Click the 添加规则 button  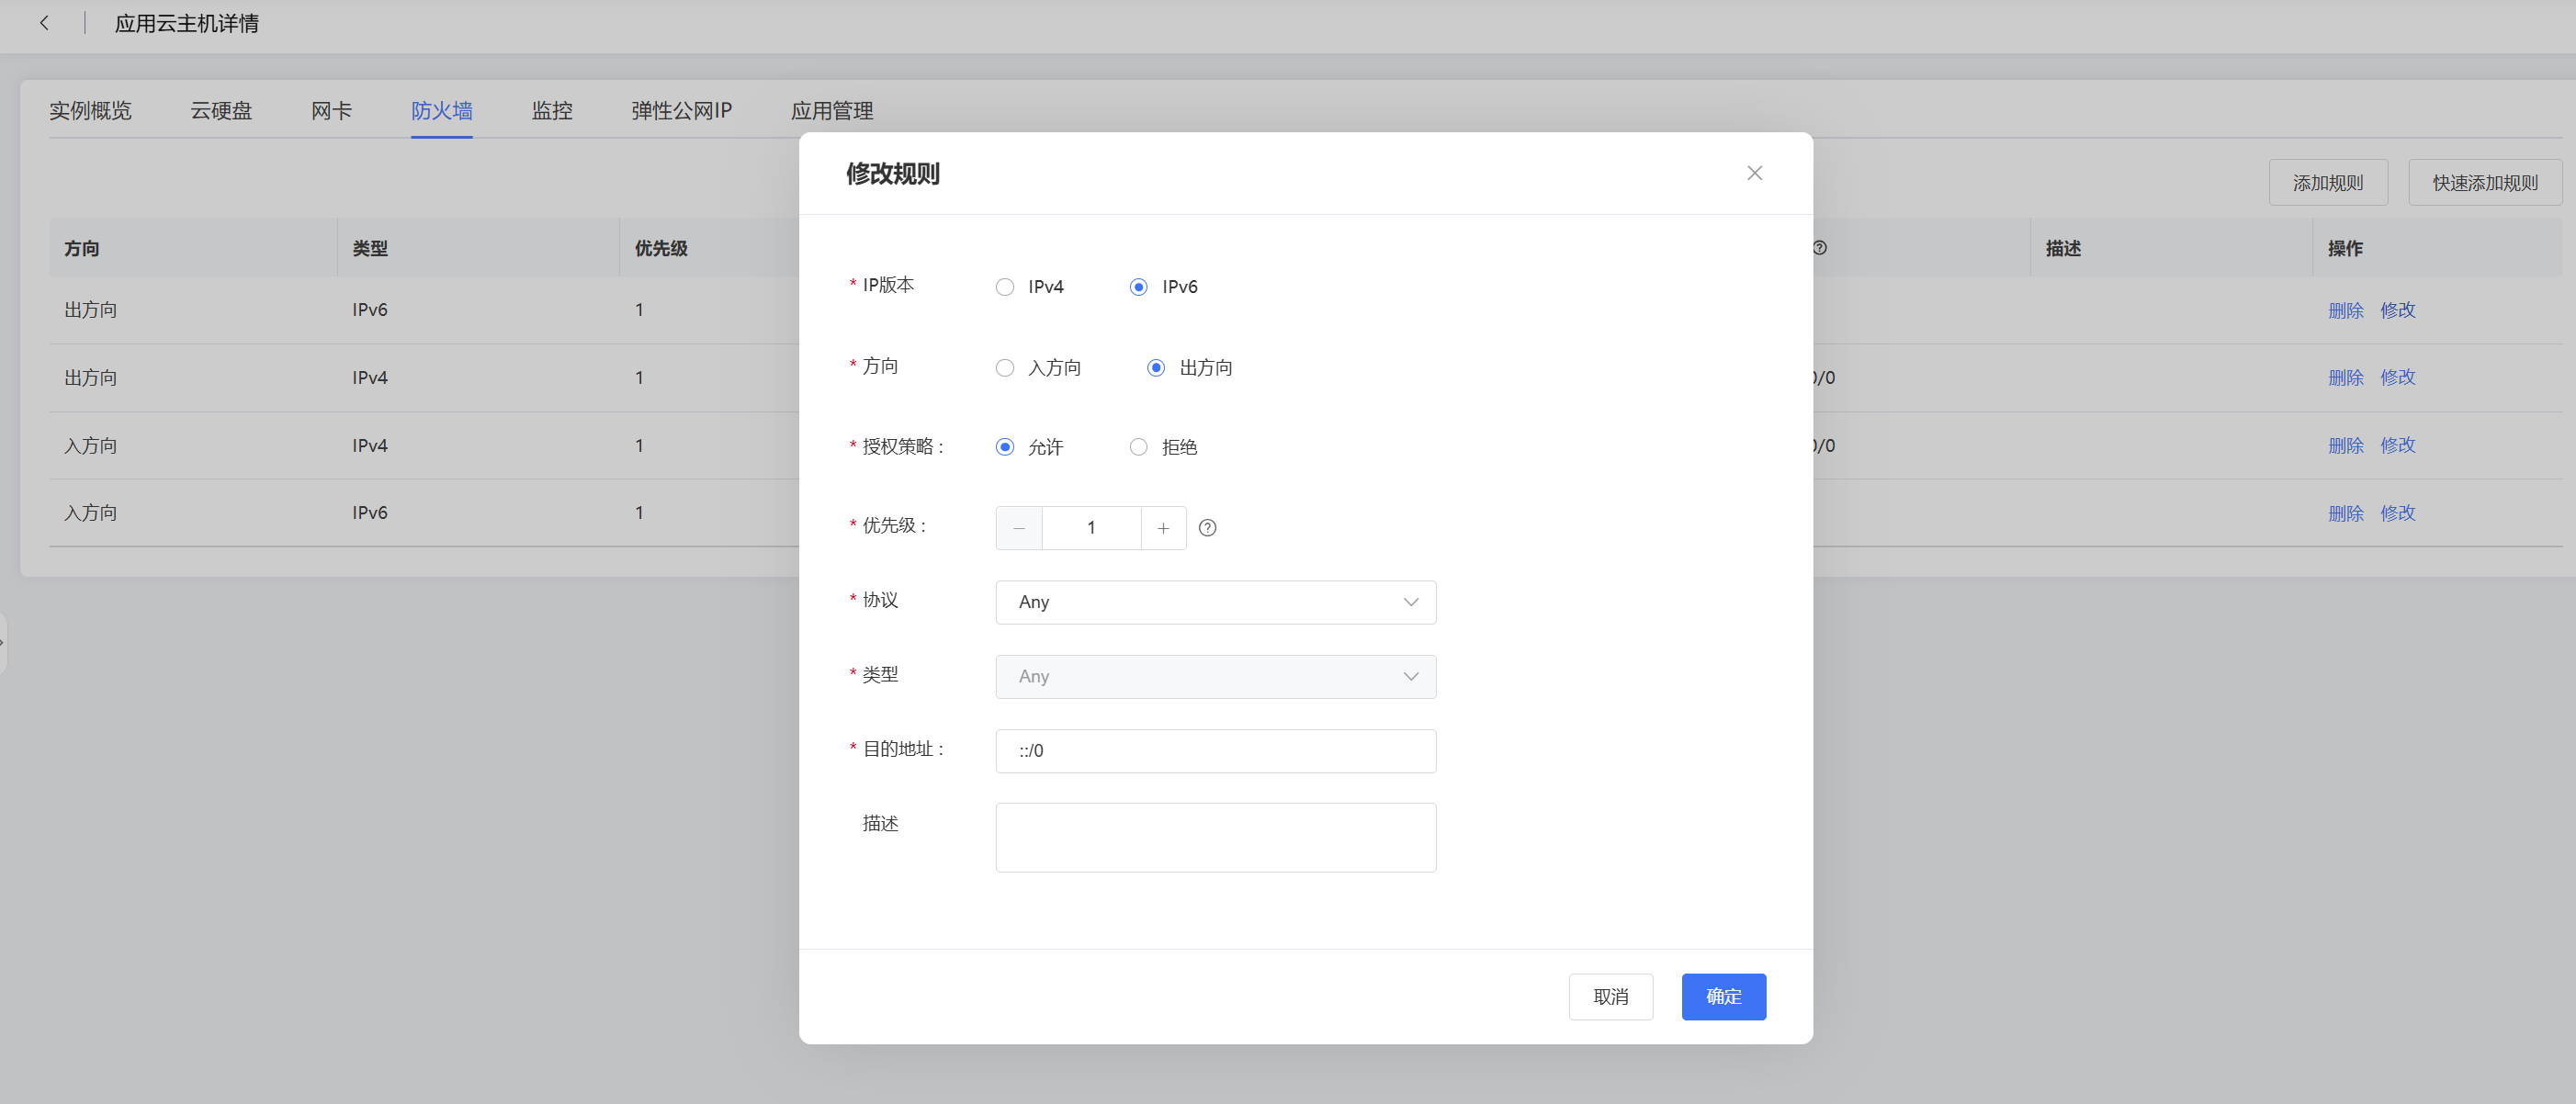tap(2328, 183)
